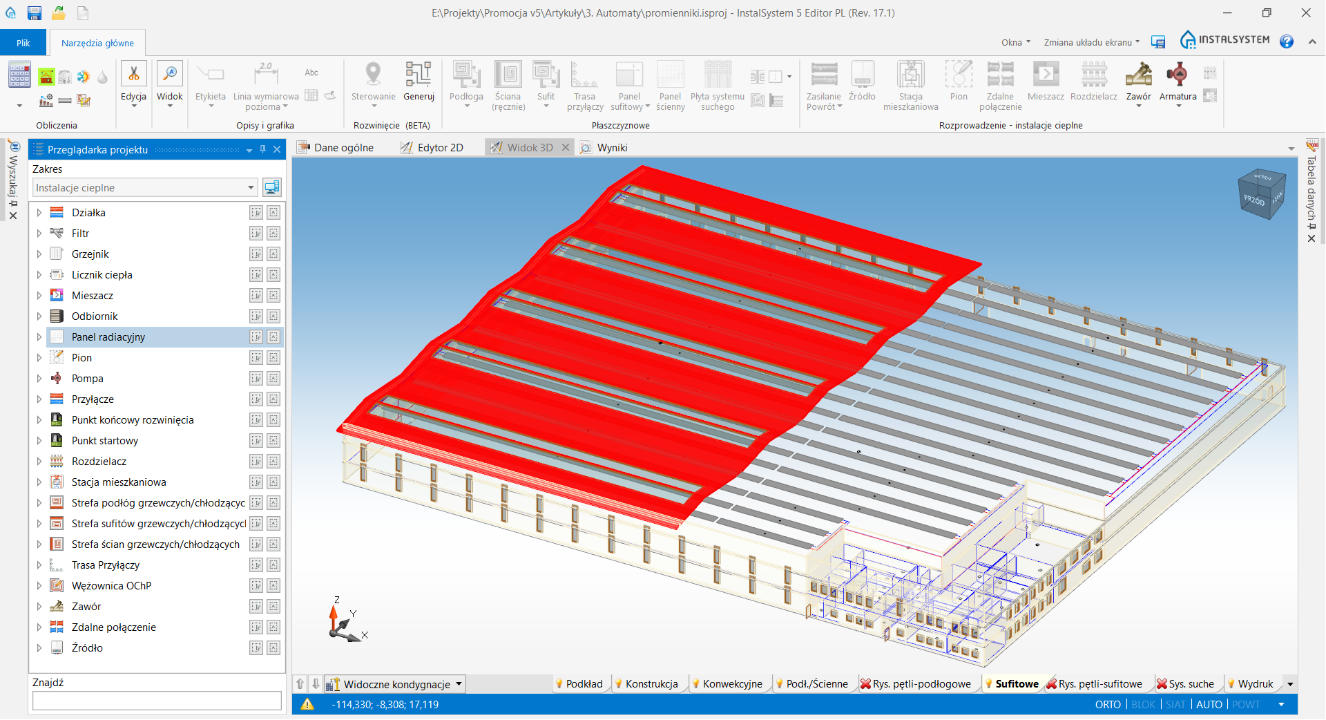The image size is (1326, 720).
Task: Switch to the Edytor 2D tab
Action: [x=432, y=147]
